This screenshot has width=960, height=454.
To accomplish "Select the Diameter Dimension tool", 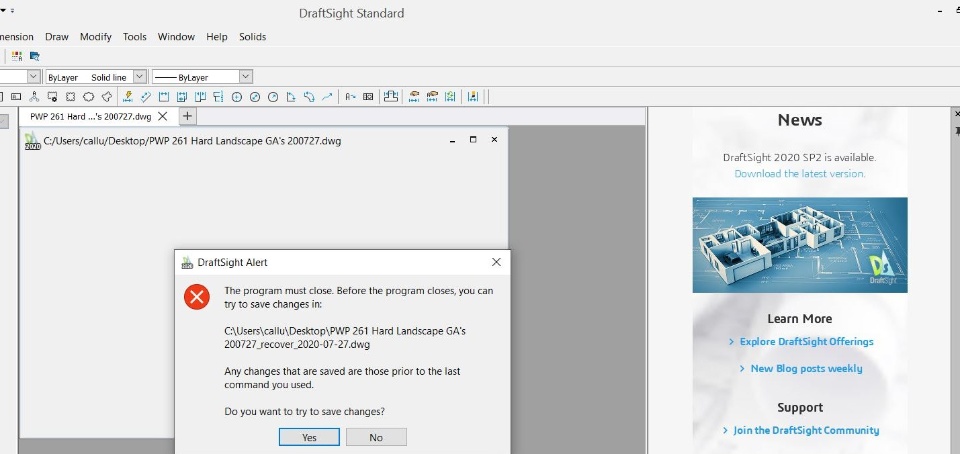I will click(x=255, y=97).
